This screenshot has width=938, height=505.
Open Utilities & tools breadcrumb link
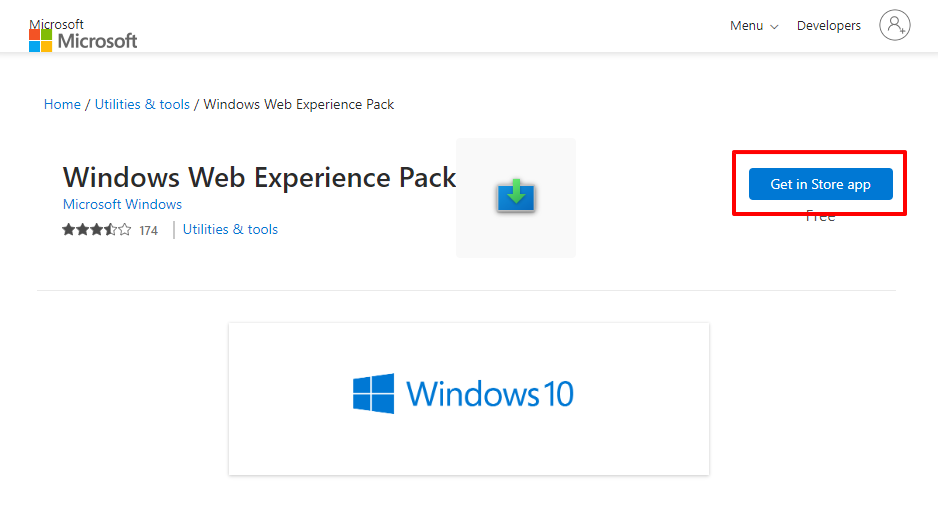142,104
